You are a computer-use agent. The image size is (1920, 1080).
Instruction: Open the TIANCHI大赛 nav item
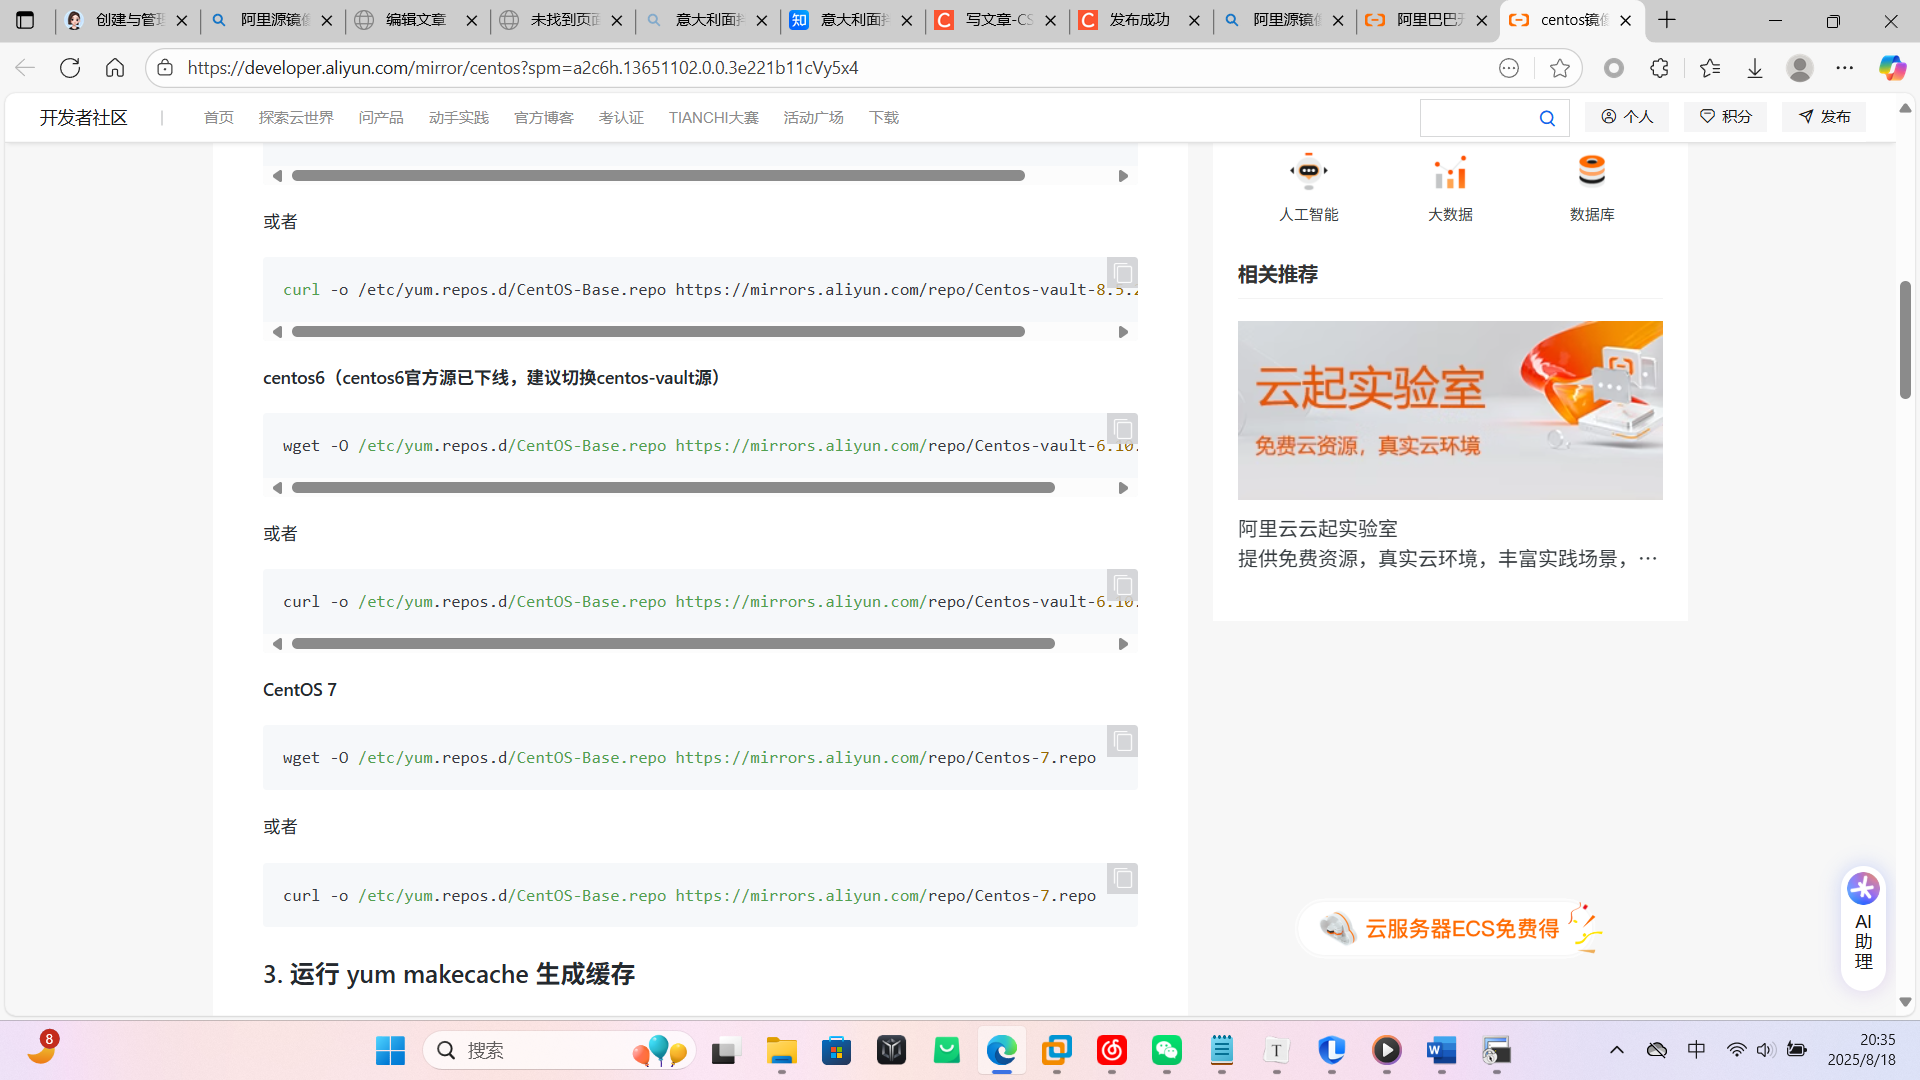pyautogui.click(x=714, y=118)
